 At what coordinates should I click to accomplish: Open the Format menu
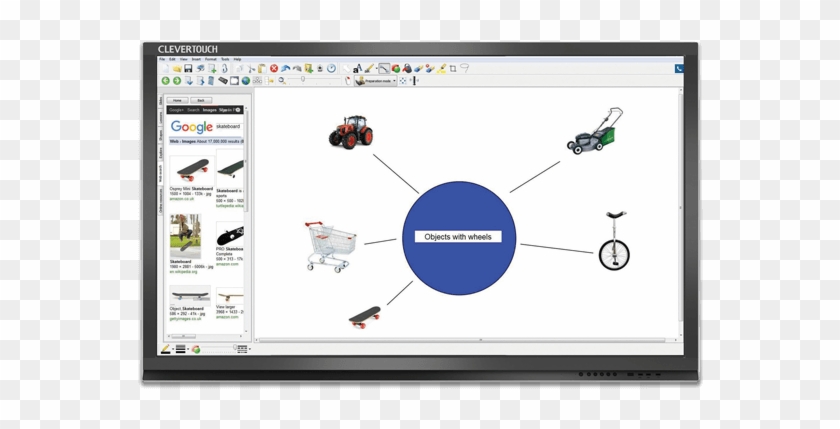pyautogui.click(x=211, y=59)
